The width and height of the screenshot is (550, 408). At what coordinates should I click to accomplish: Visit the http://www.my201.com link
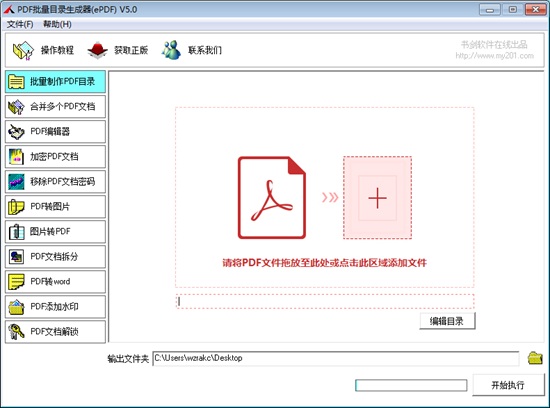click(495, 55)
